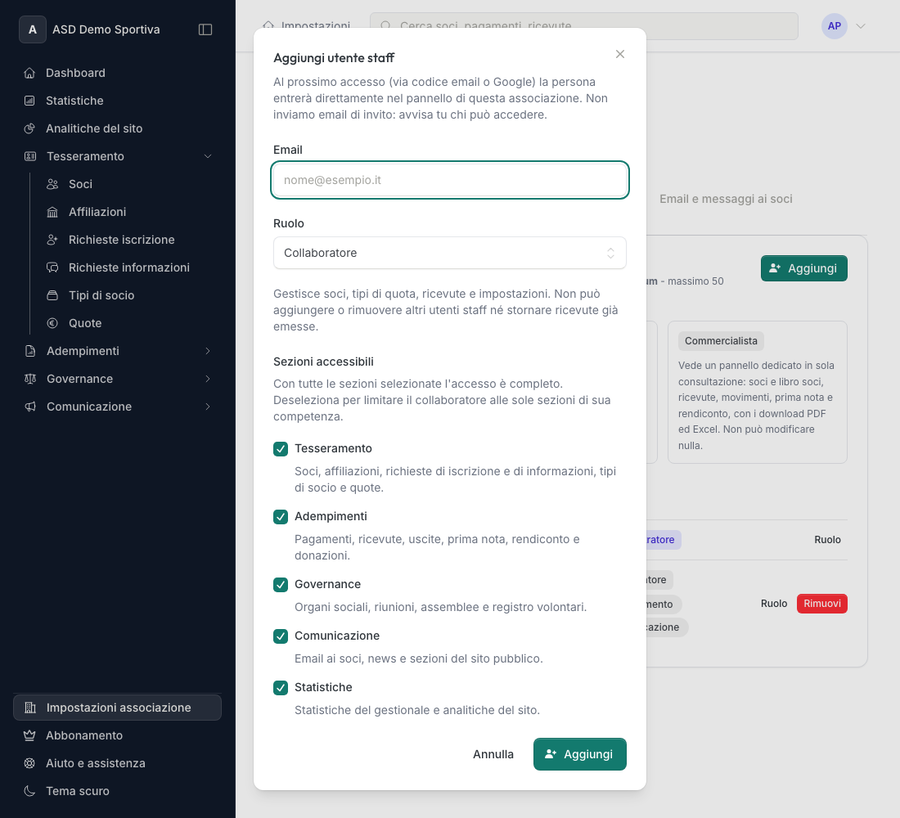This screenshot has height=818, width=900.
Task: Uncheck the Tesseramento section checkbox
Action: coord(281,449)
